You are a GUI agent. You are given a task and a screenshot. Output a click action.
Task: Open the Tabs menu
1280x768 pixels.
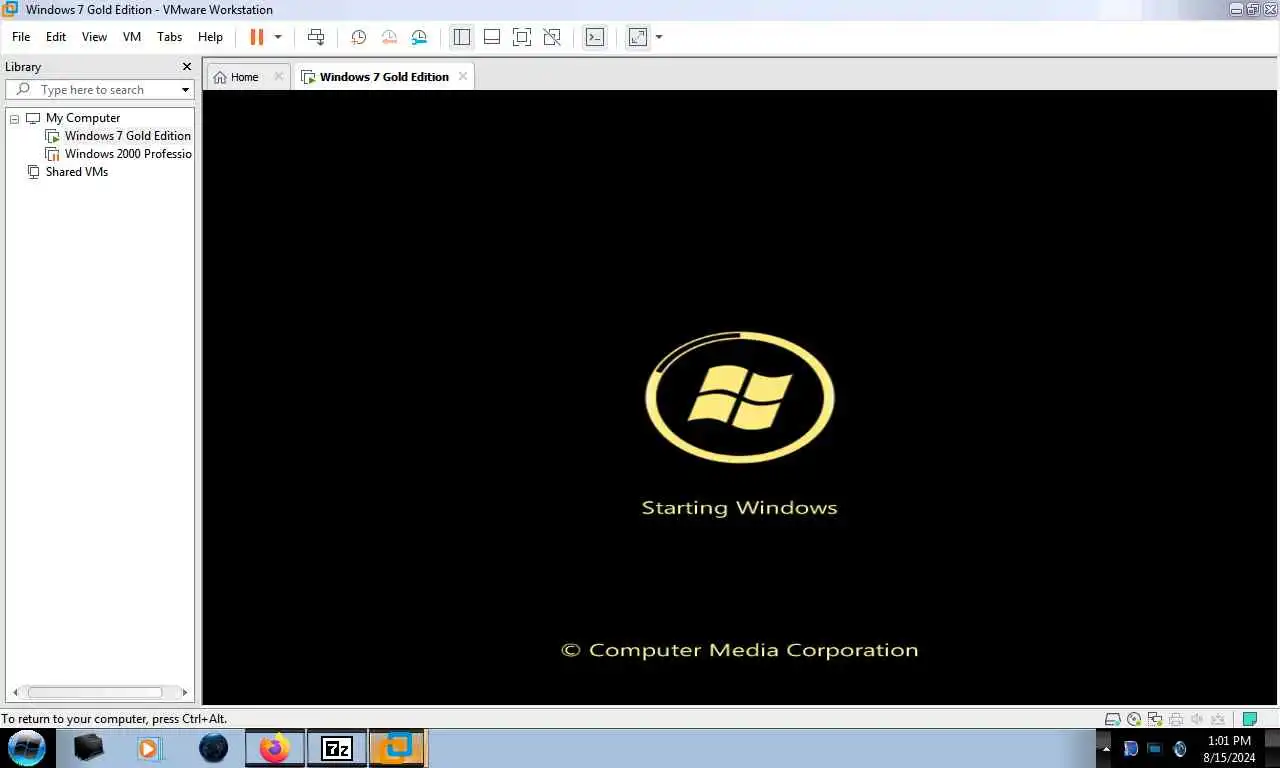170,37
